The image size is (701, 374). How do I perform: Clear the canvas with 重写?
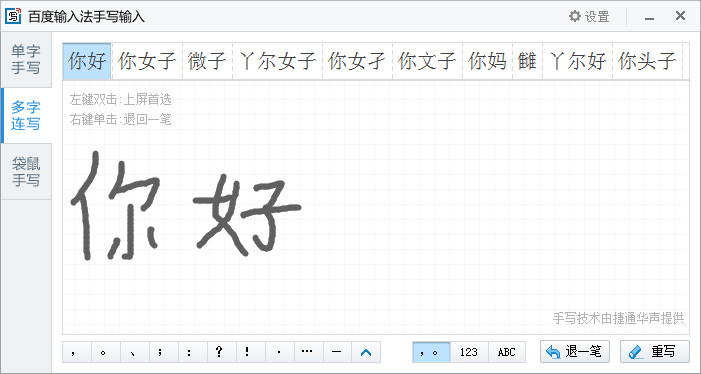pos(655,352)
